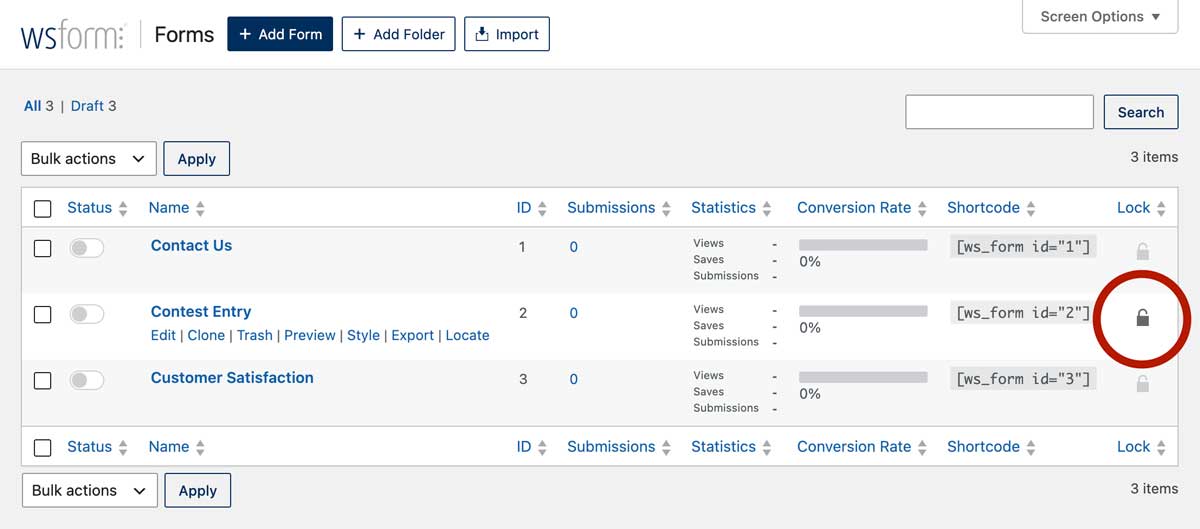Toggle the Contact Us status switch
This screenshot has height=529, width=1200.
pos(86,248)
